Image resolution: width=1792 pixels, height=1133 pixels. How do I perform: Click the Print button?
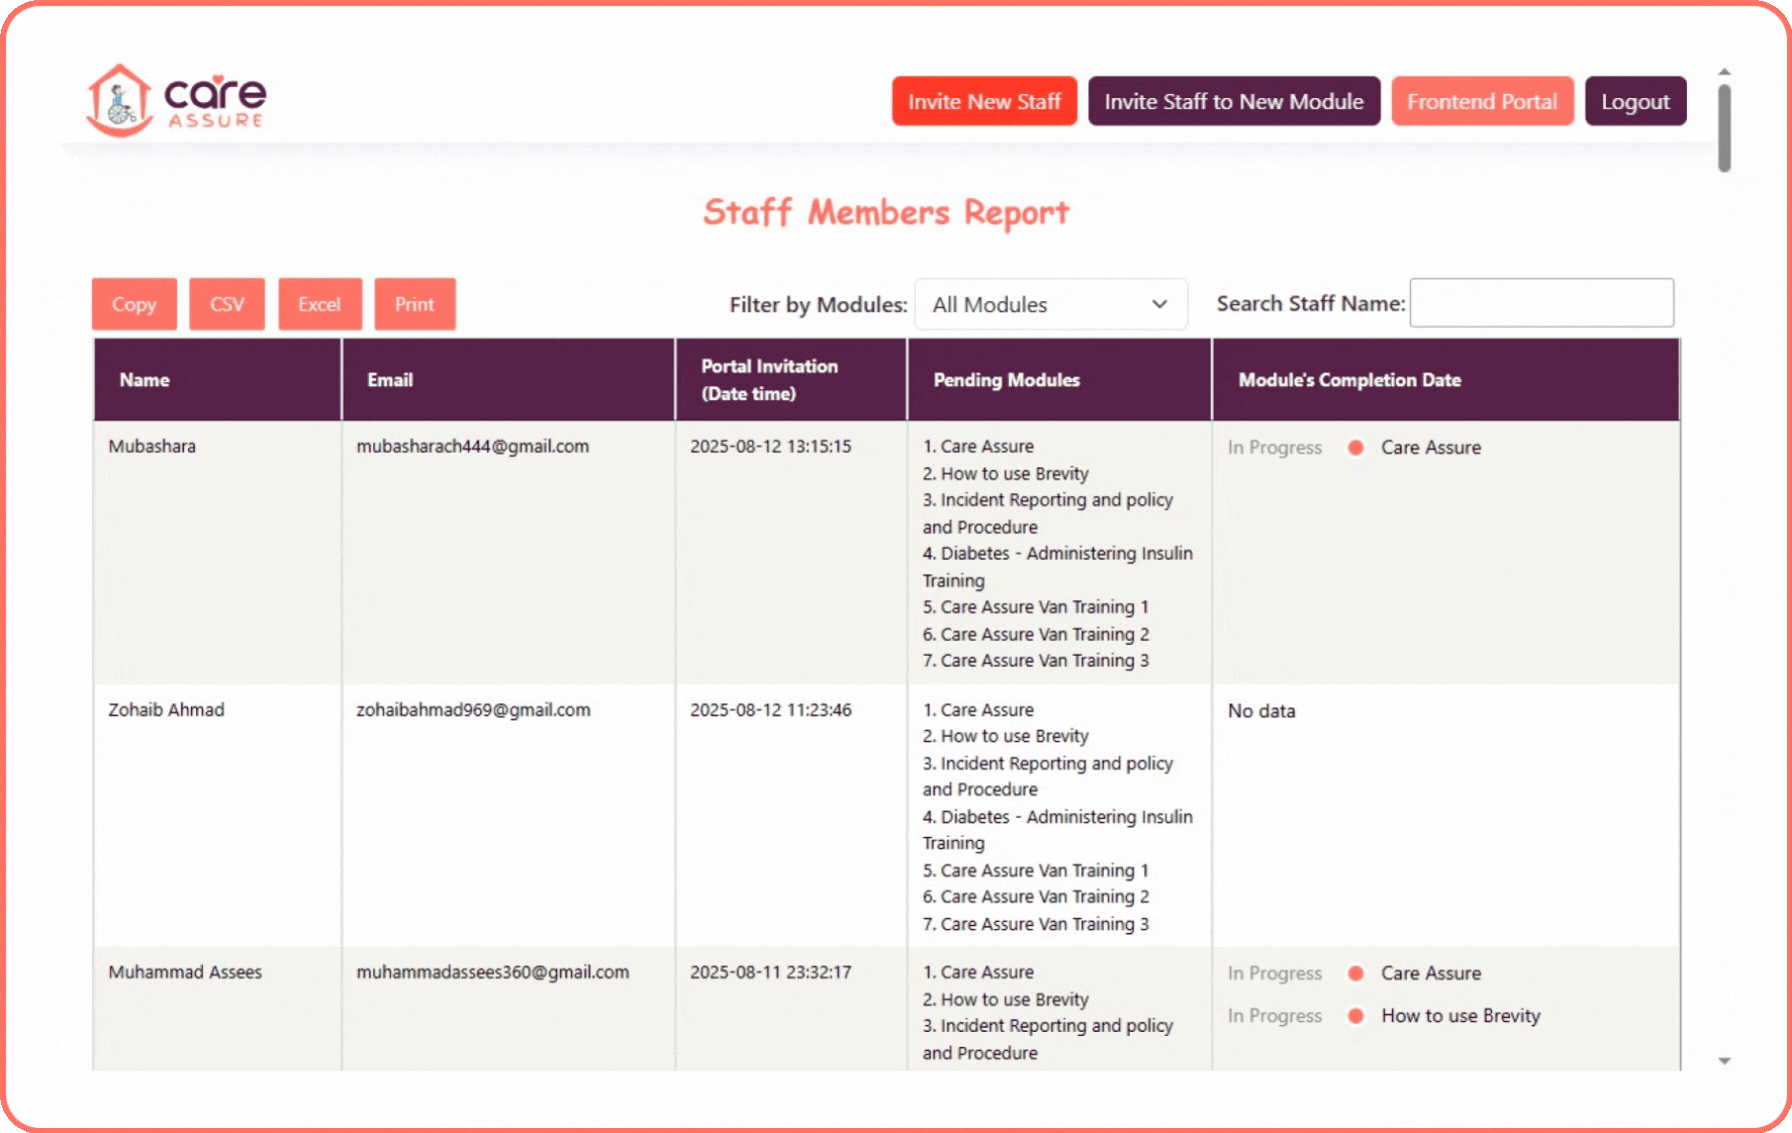pyautogui.click(x=414, y=304)
